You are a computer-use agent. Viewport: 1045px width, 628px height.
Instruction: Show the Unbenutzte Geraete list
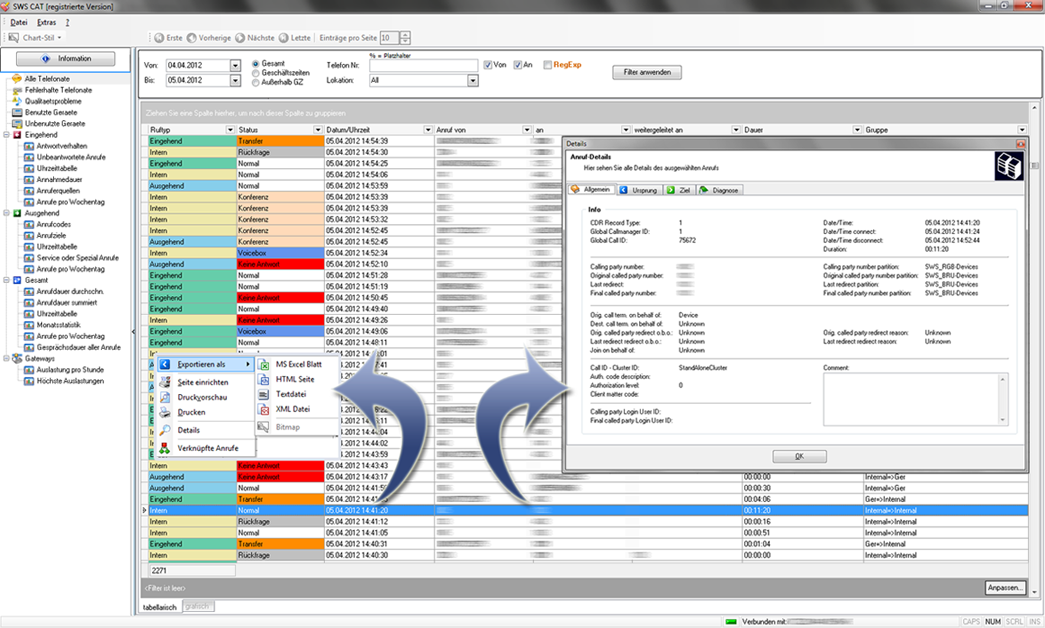(x=55, y=123)
